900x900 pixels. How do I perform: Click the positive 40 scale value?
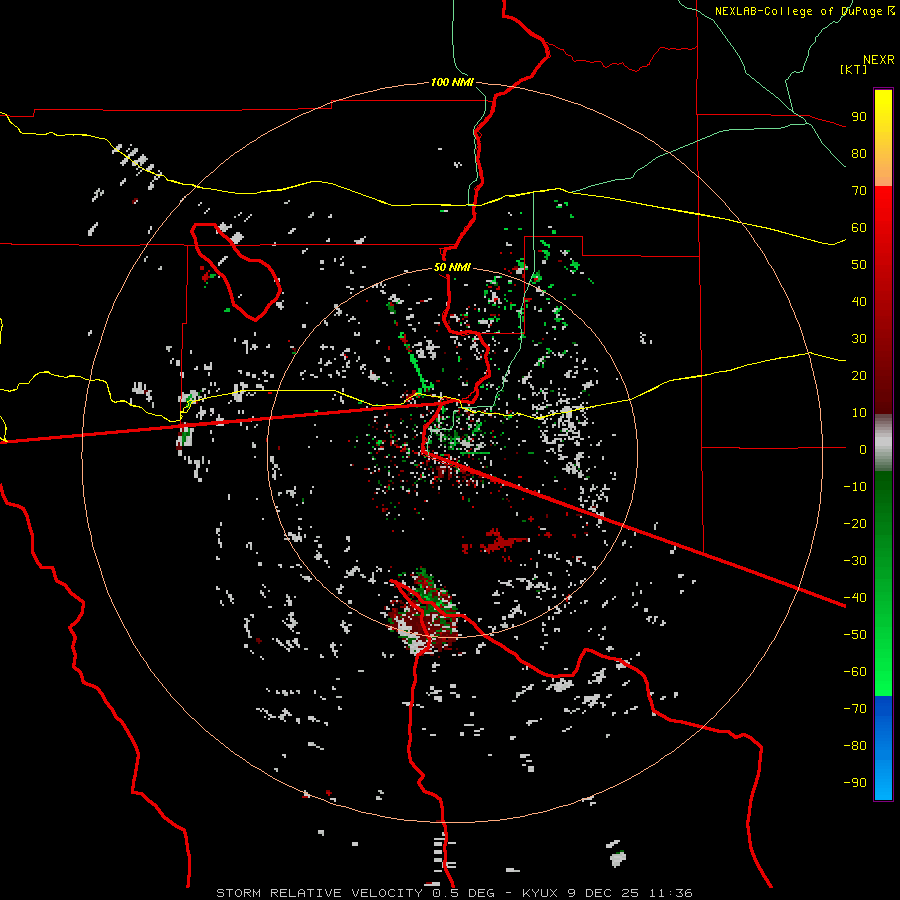859,301
